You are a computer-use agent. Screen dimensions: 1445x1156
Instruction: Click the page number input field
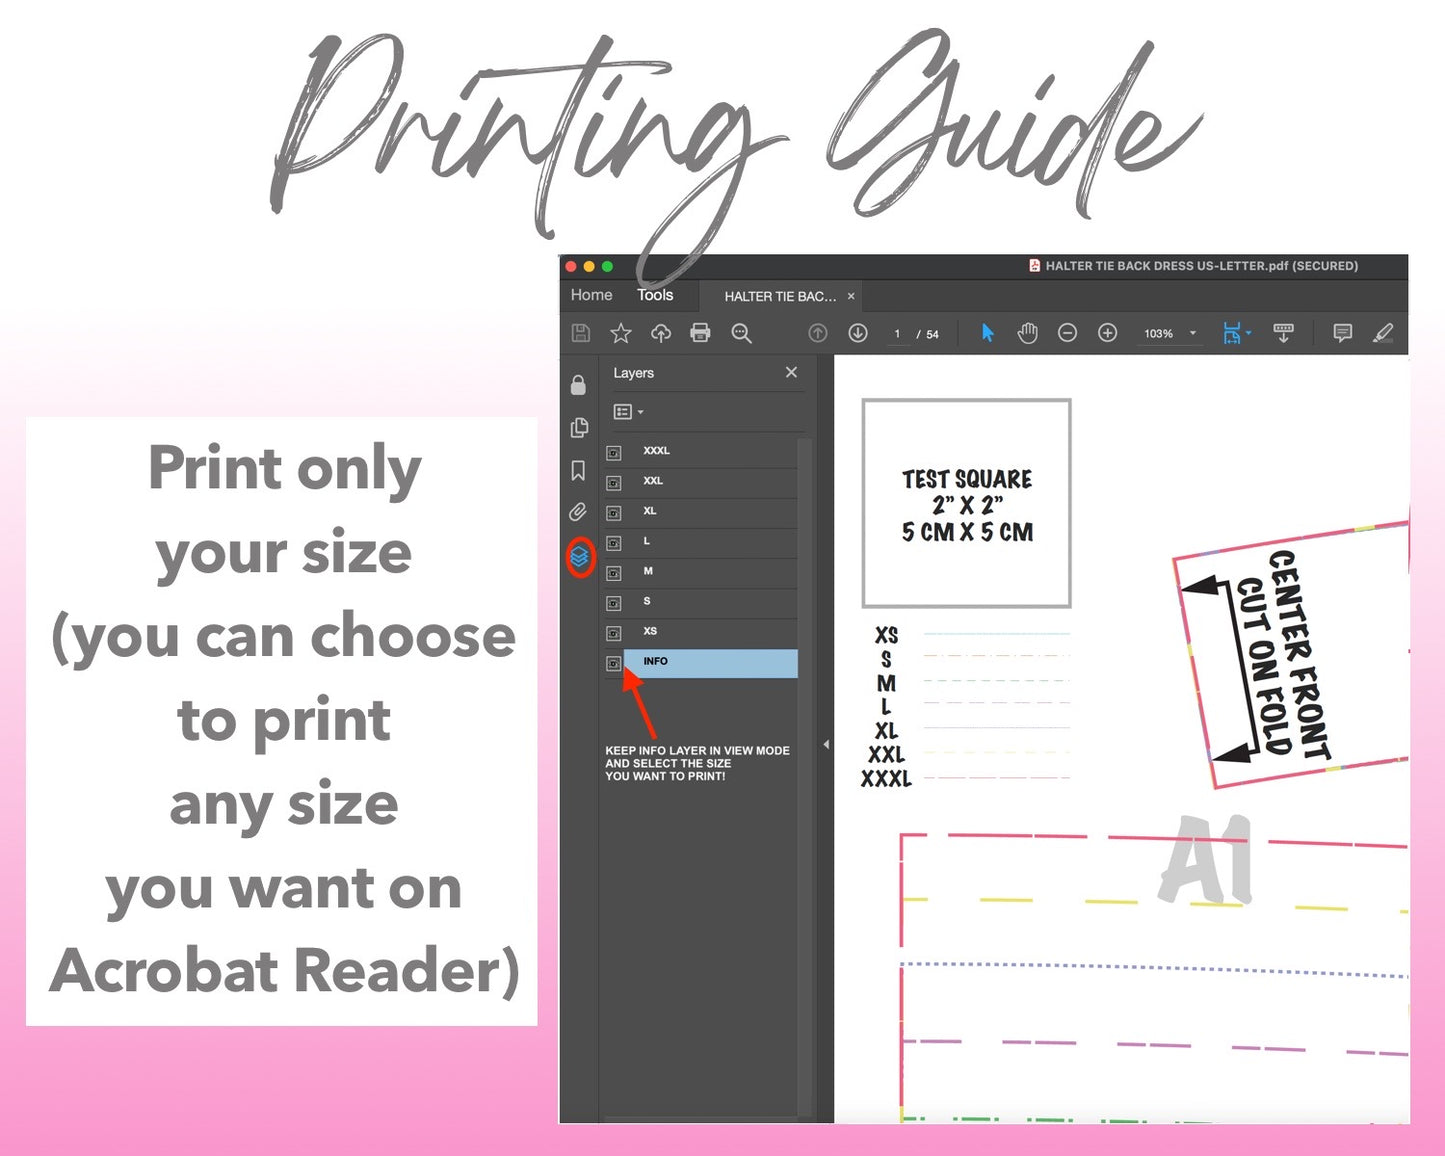(x=896, y=333)
